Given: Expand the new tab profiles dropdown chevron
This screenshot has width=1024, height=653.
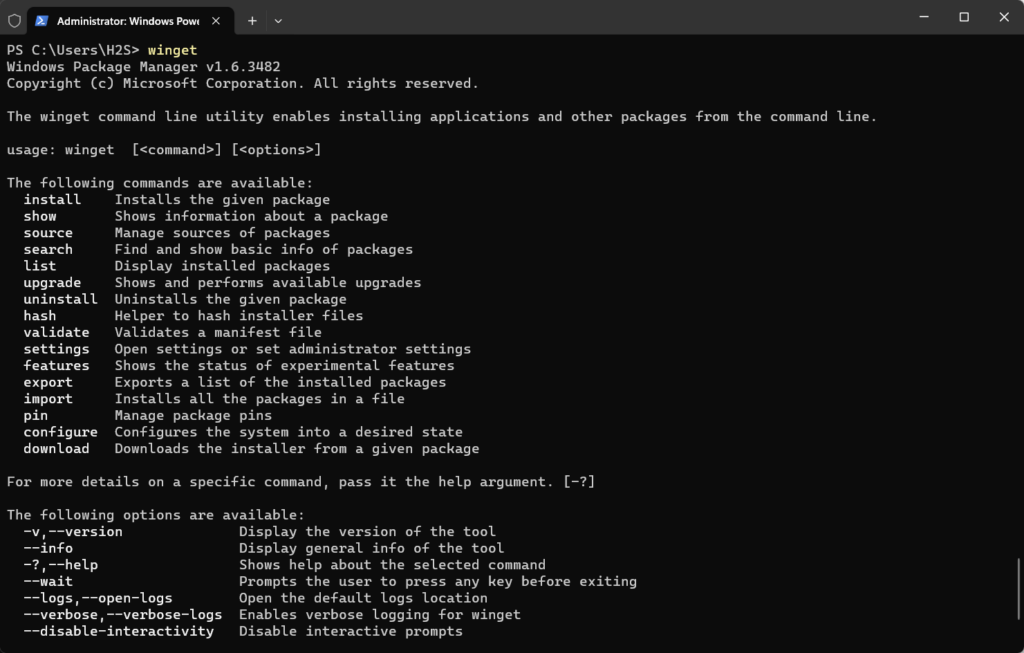Looking at the screenshot, I should coord(278,21).
